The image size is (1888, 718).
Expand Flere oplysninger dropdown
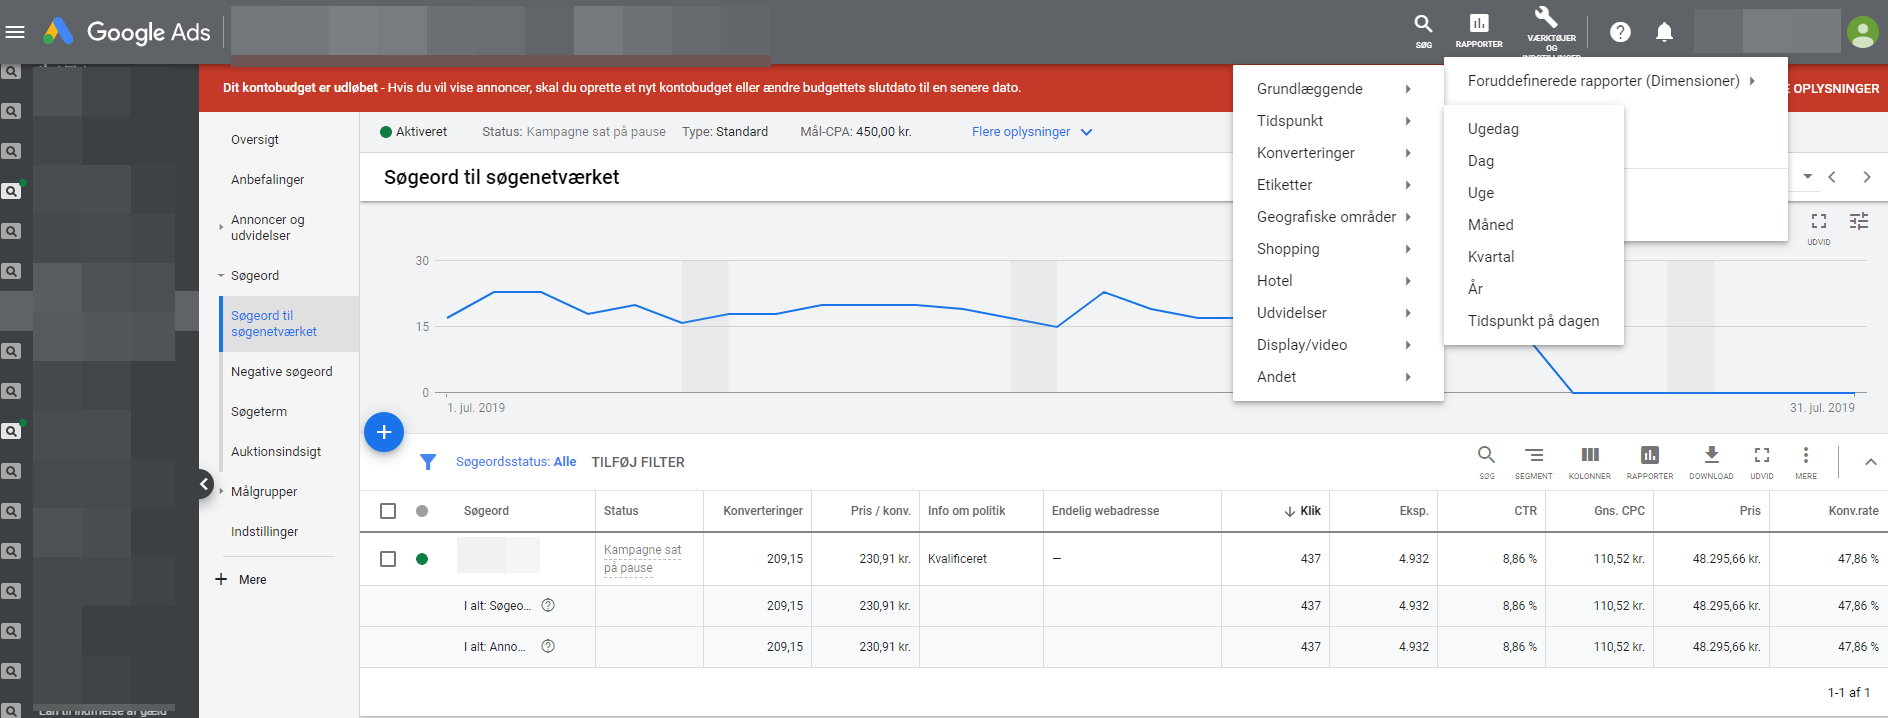point(1032,132)
